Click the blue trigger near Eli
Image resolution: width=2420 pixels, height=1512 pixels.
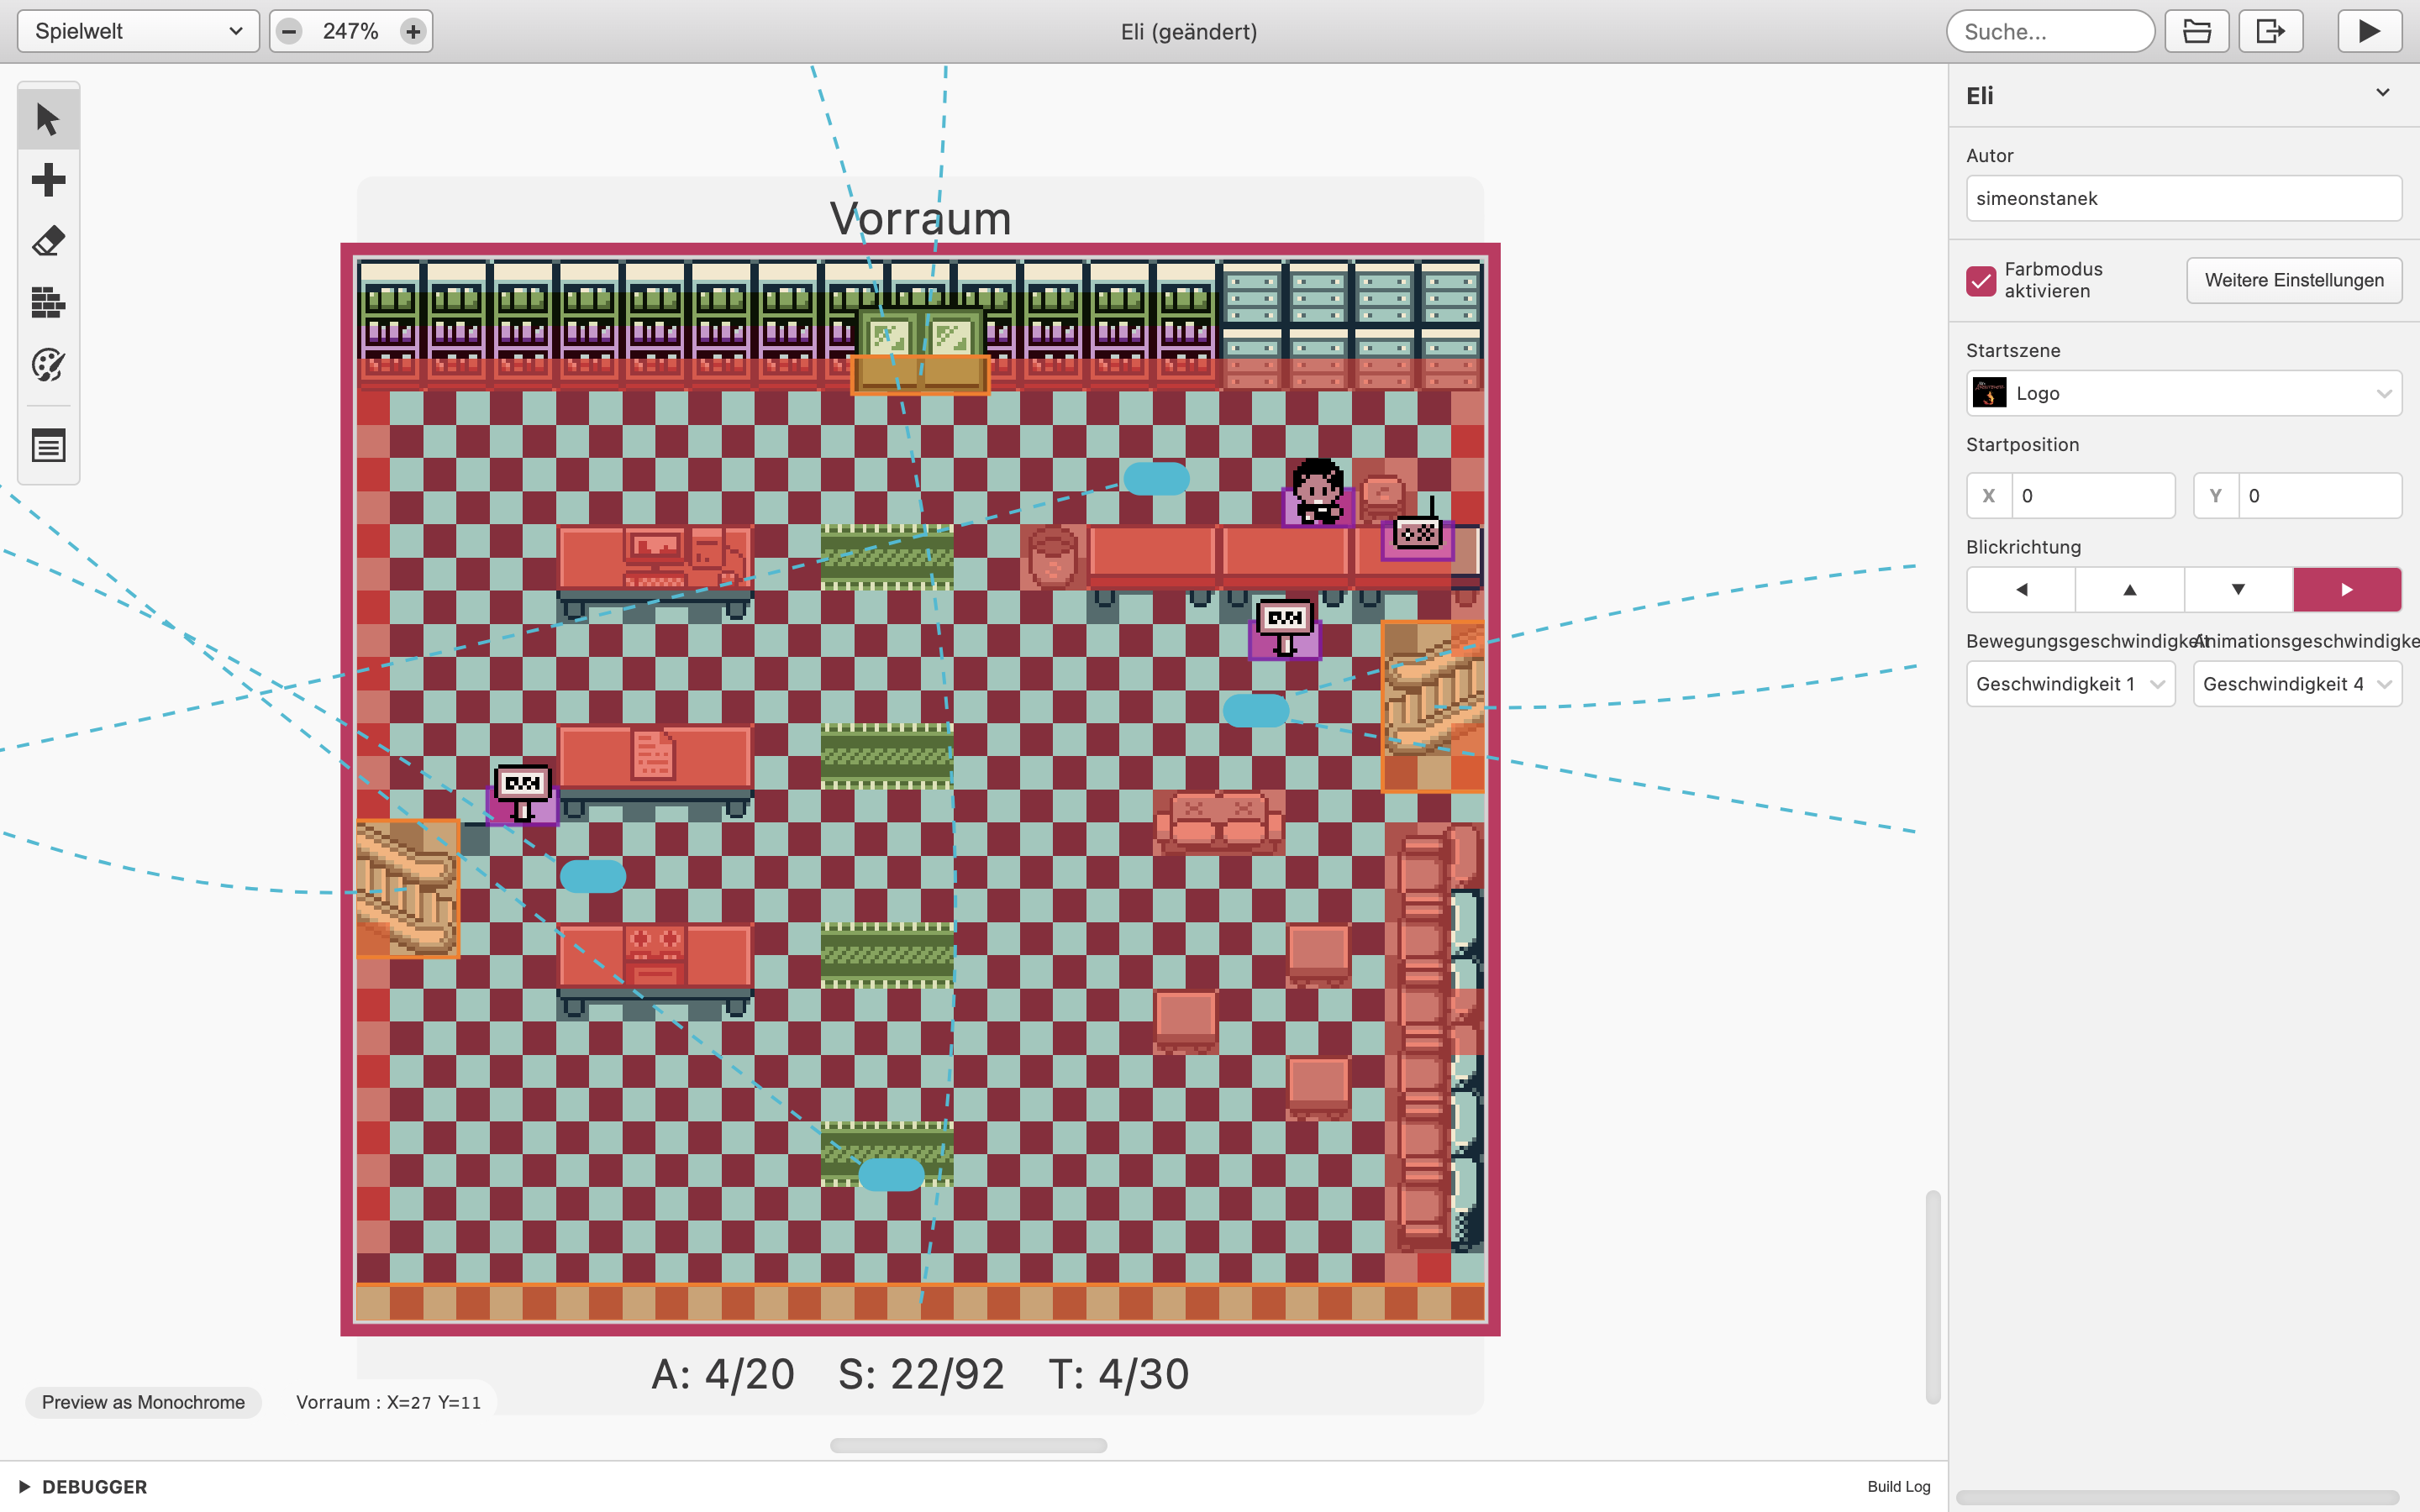1156,479
